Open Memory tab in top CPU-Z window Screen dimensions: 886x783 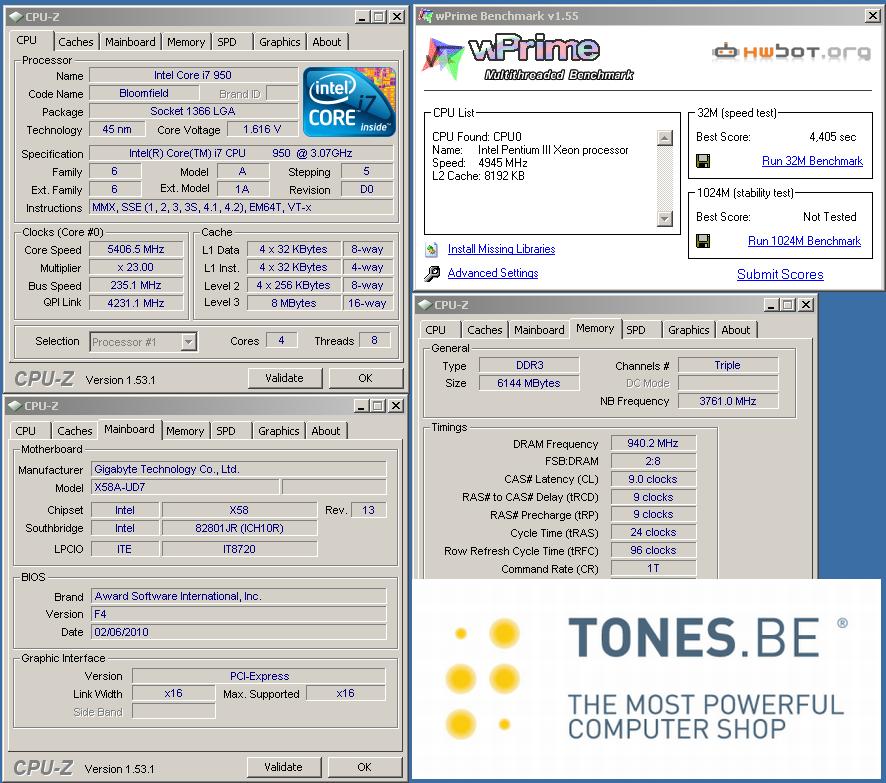186,42
